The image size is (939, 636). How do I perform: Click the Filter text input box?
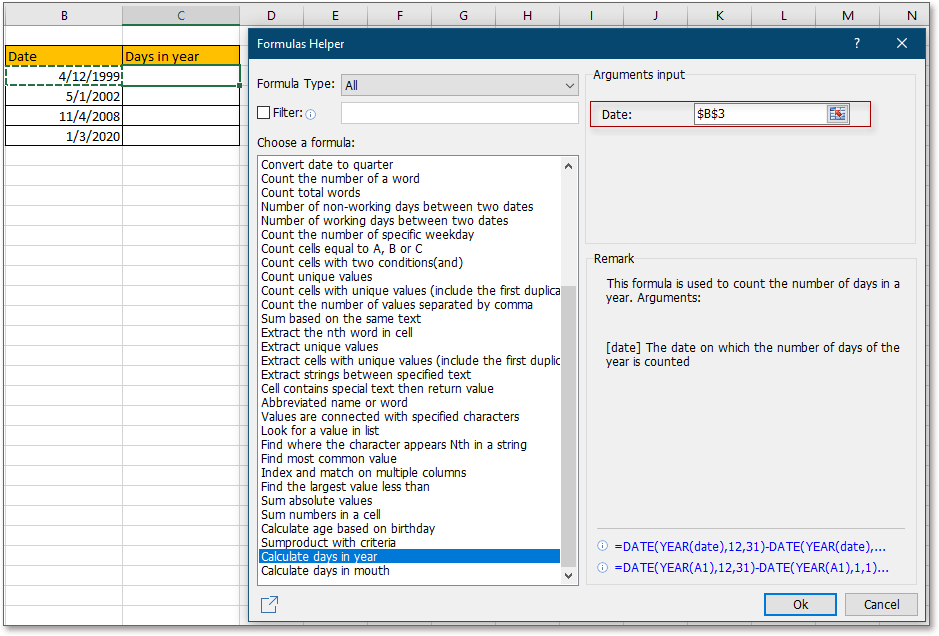[459, 113]
